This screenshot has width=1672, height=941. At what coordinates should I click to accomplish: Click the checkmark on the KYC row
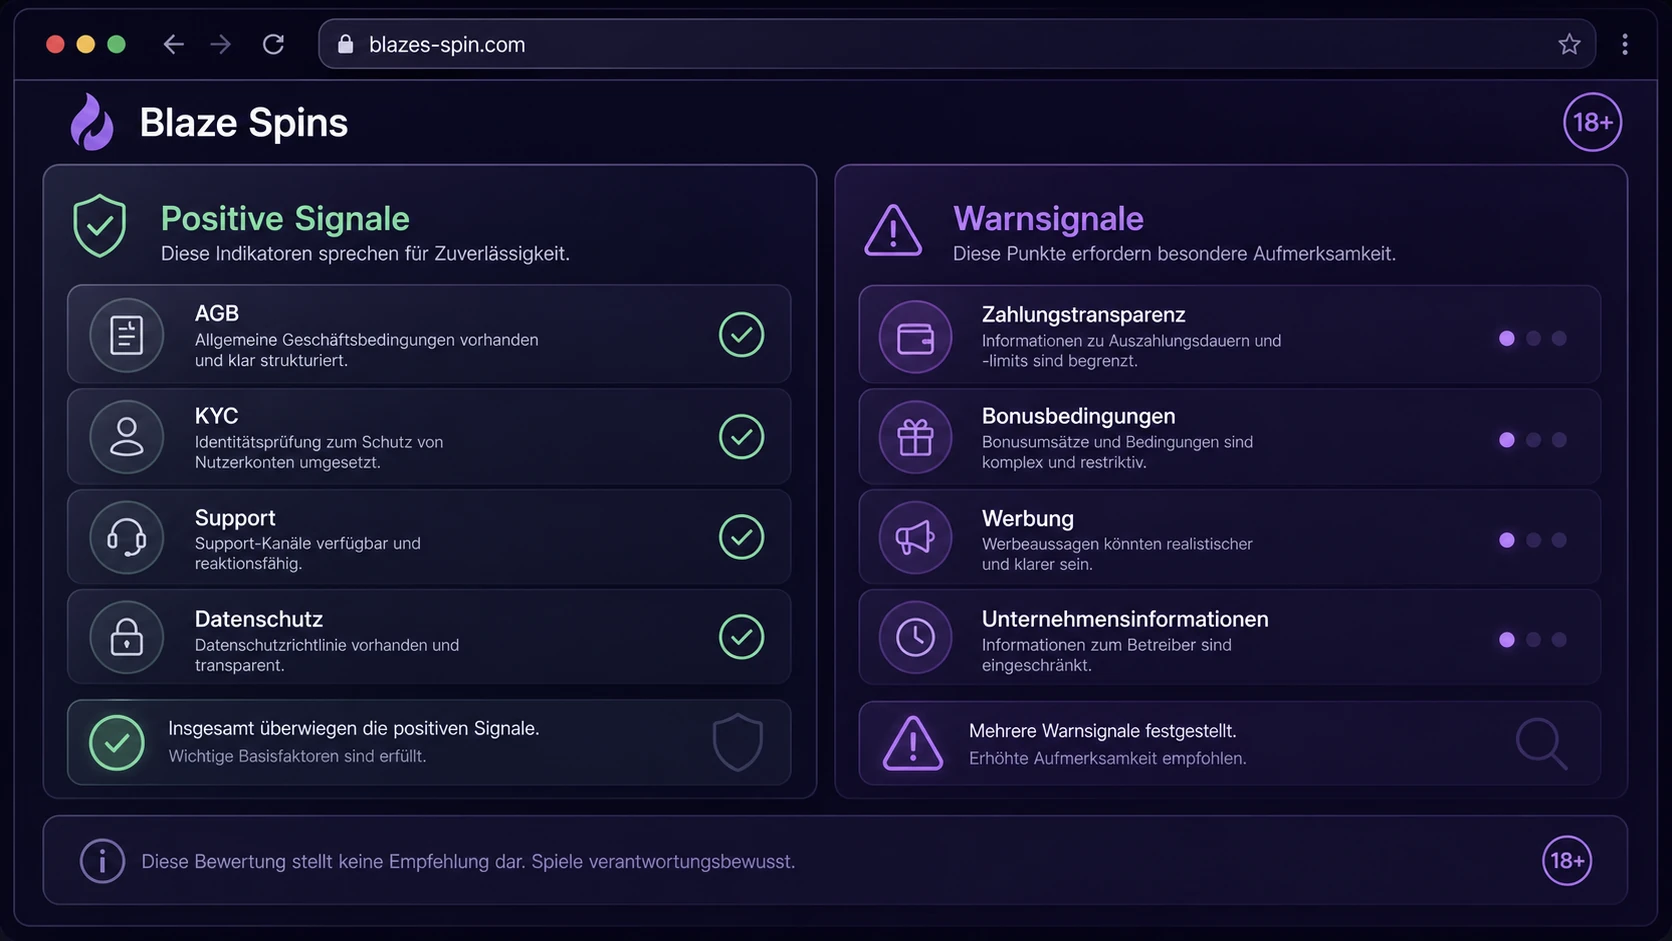coord(742,437)
